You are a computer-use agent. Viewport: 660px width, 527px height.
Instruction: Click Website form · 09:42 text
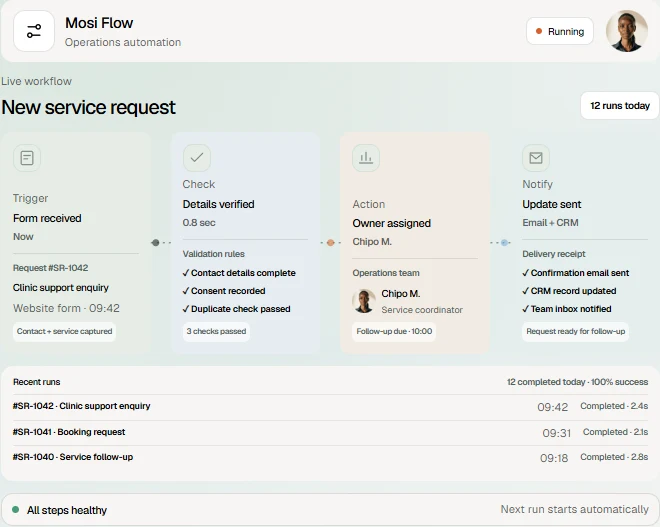(66, 308)
